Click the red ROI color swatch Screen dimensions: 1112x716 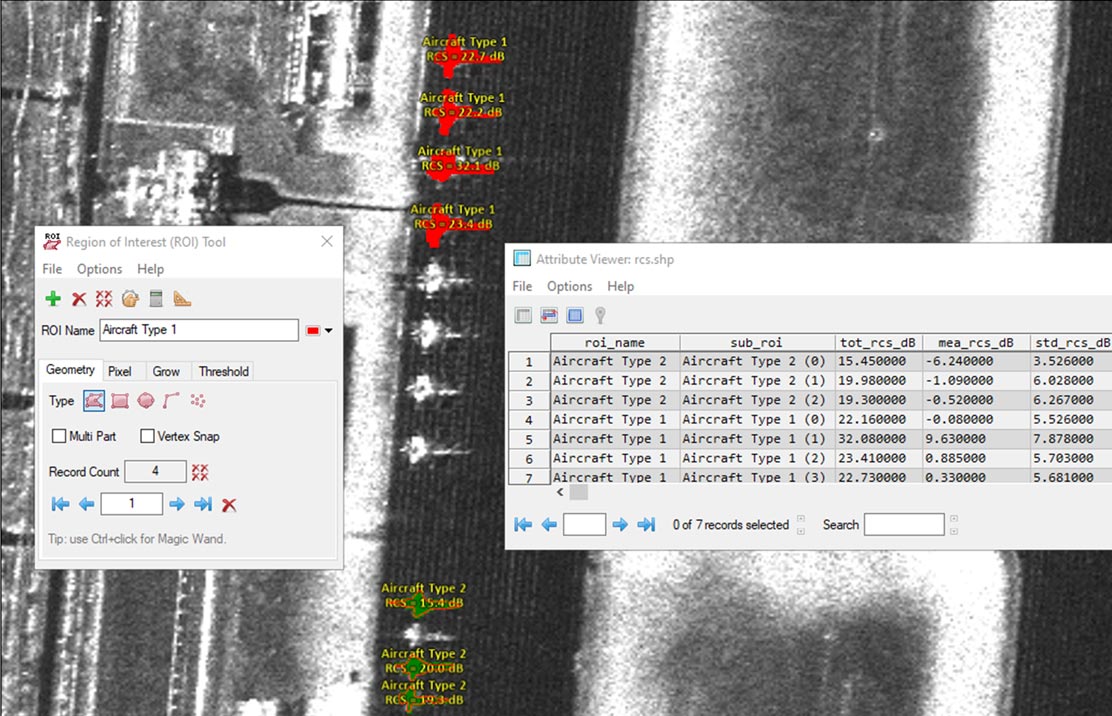pos(313,331)
